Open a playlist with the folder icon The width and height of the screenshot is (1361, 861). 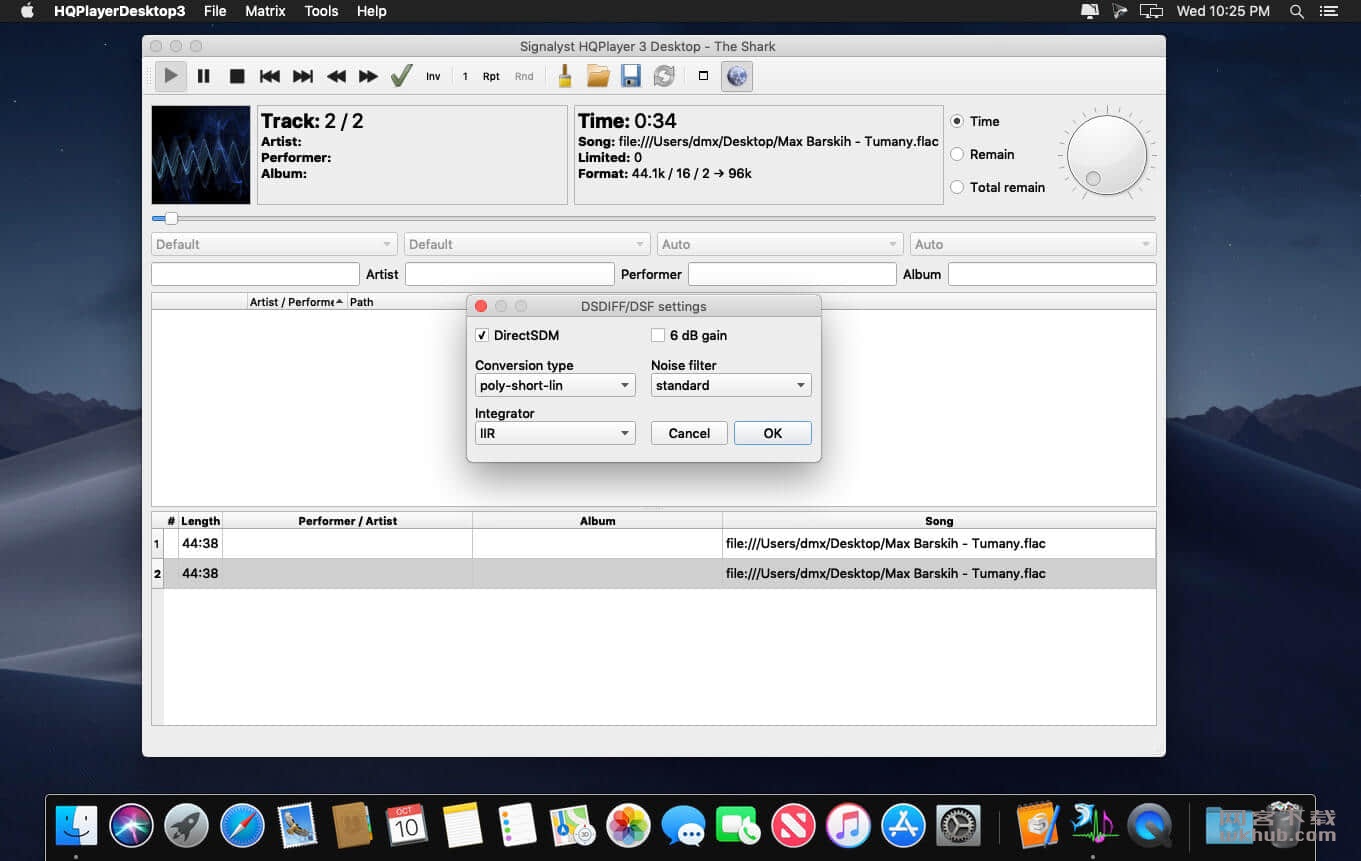(x=598, y=76)
